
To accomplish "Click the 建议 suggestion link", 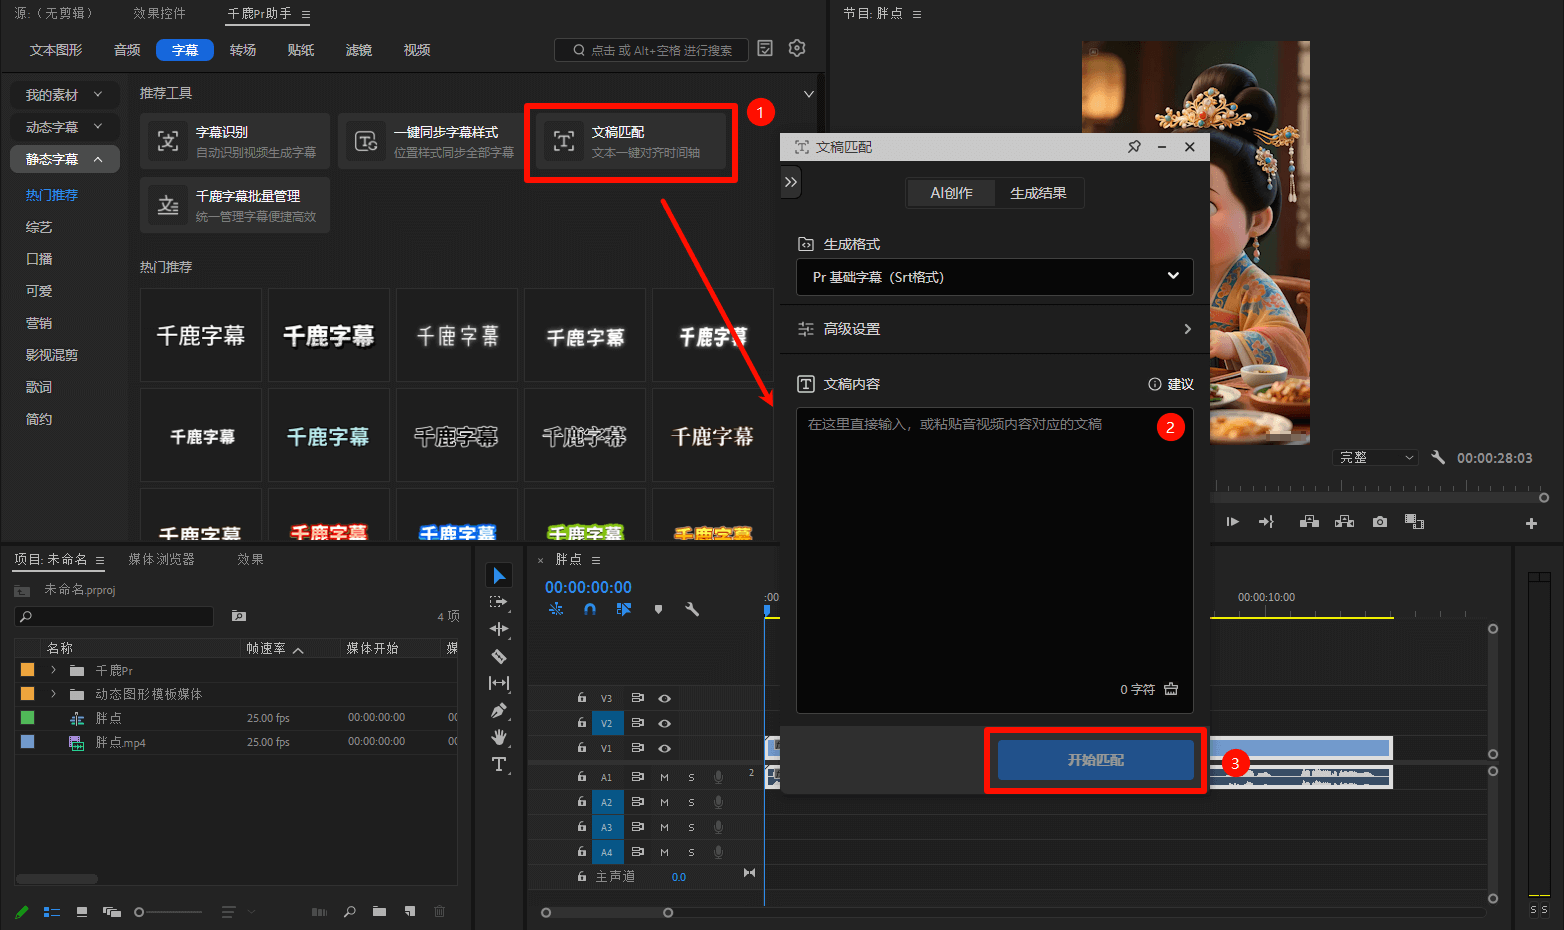I will click(x=1172, y=384).
